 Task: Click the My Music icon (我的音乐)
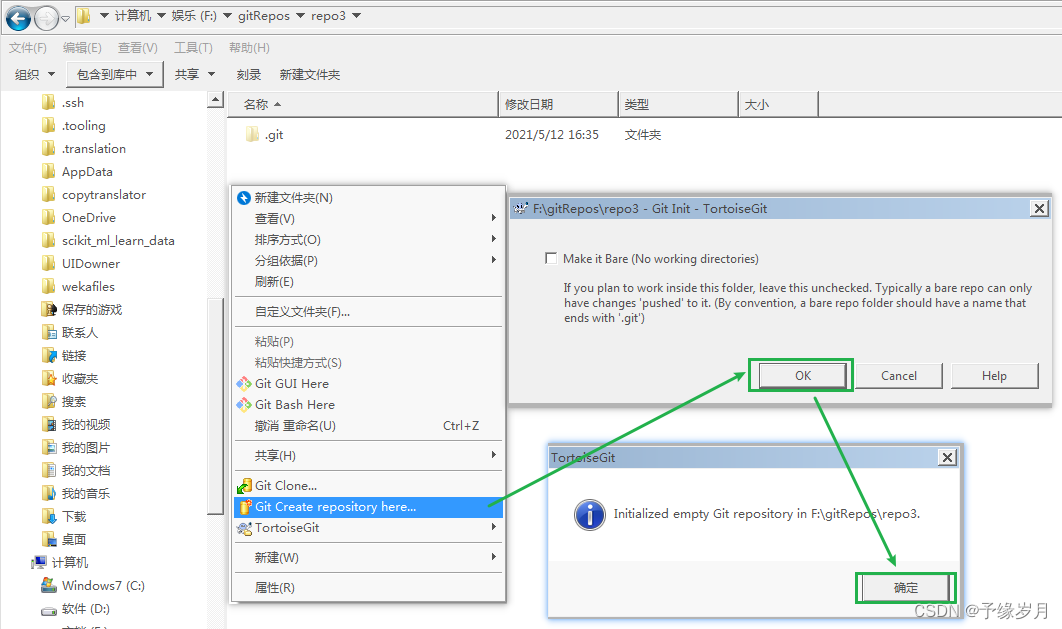pos(49,494)
